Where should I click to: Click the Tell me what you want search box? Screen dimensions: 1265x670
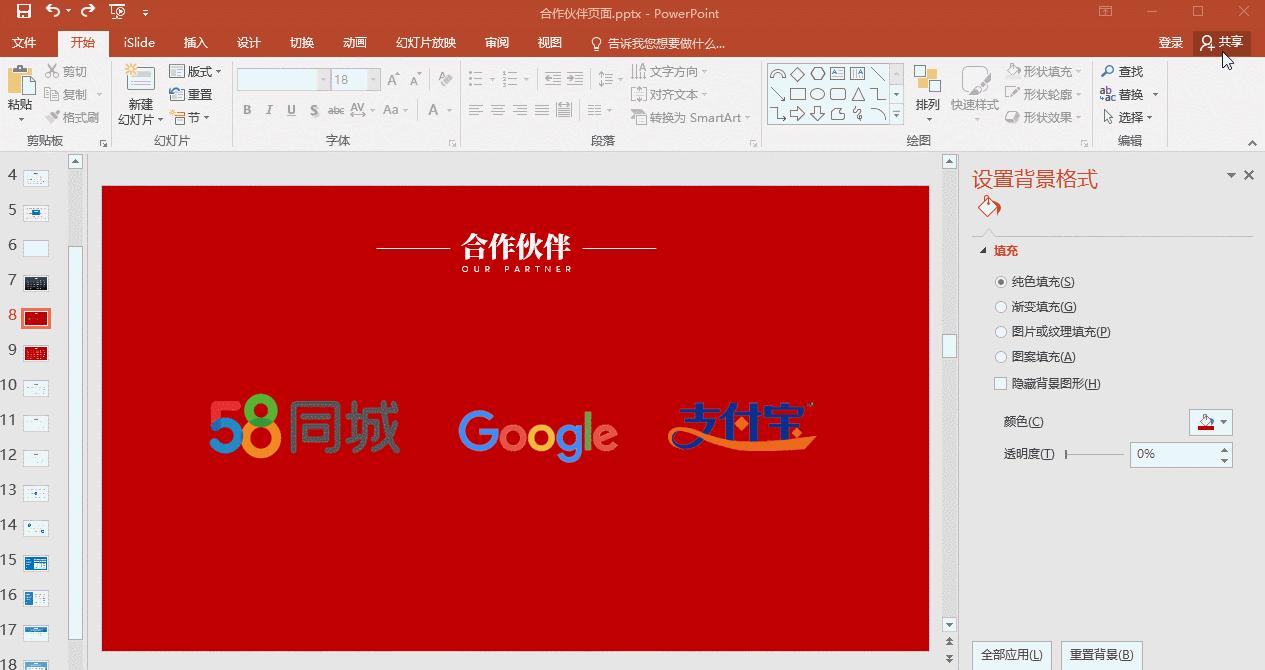[658, 43]
